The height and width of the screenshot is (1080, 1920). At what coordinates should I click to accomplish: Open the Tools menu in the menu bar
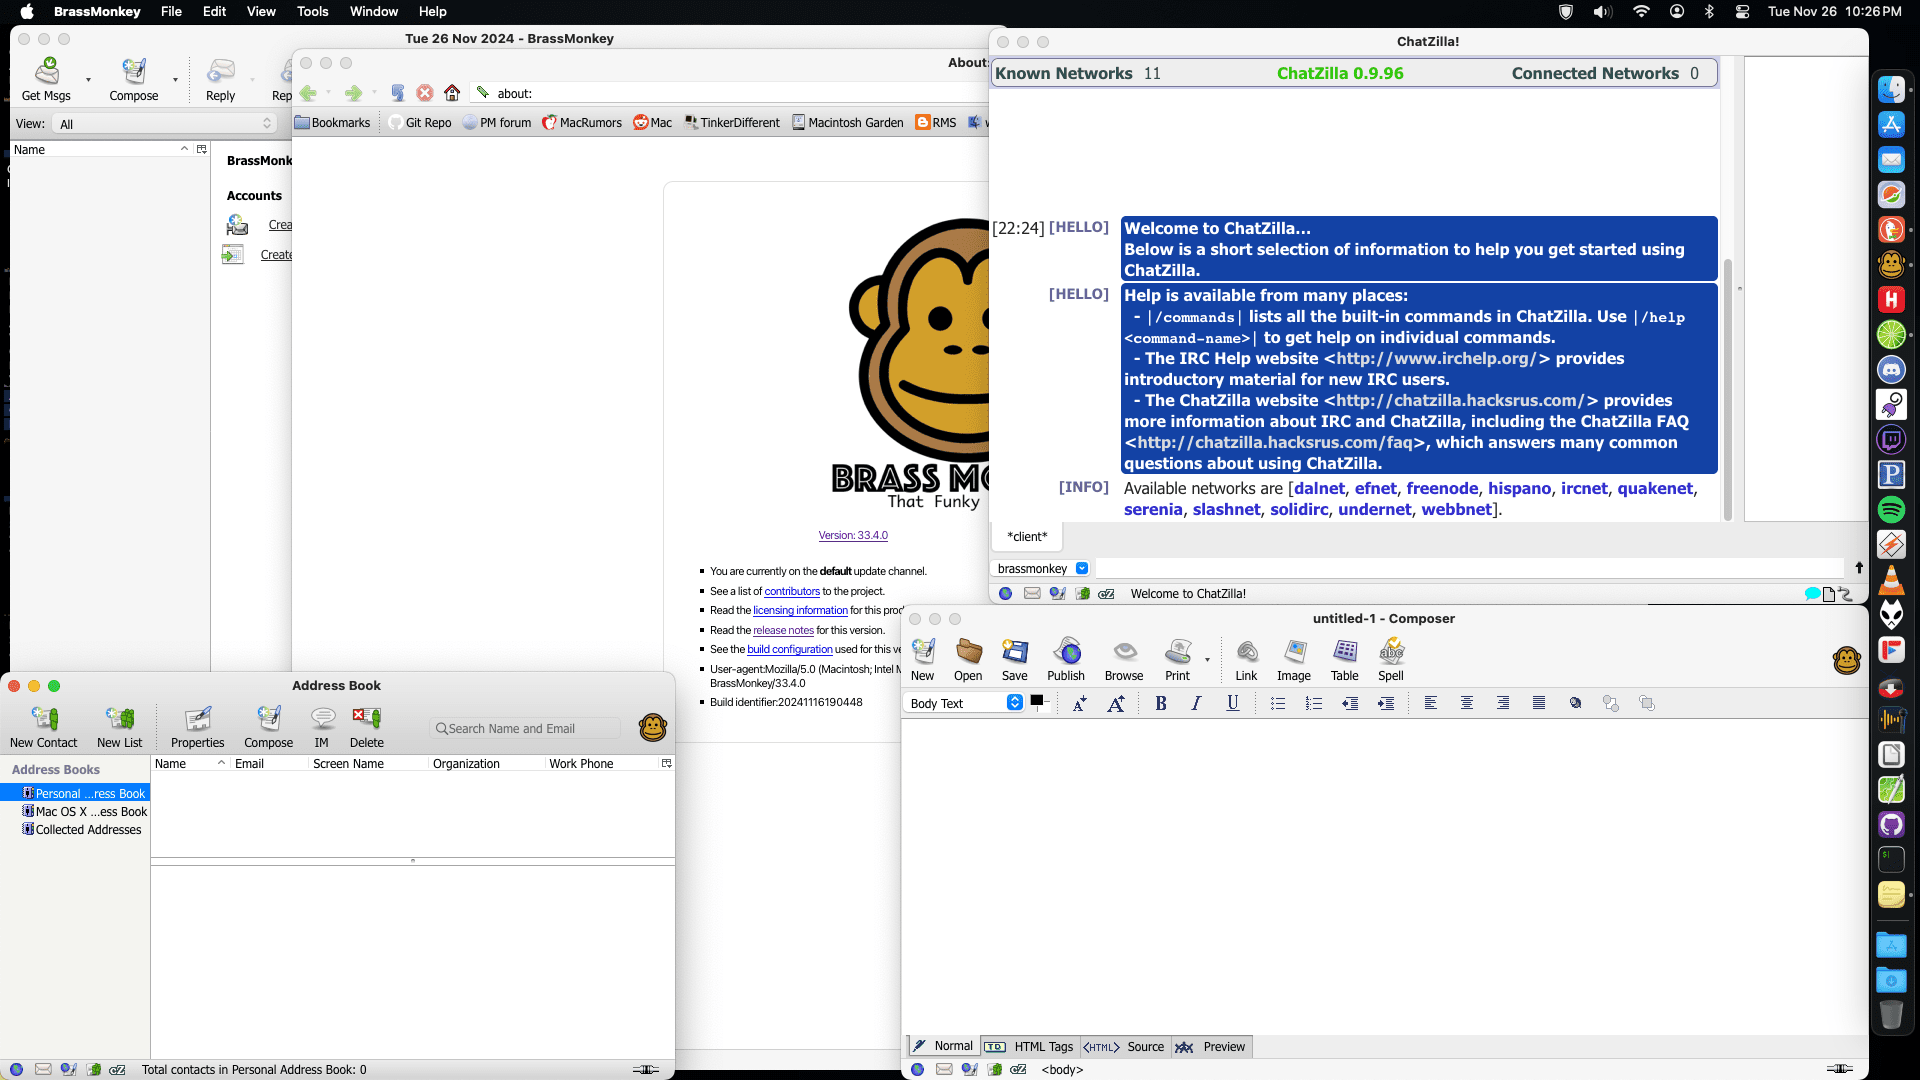[312, 11]
